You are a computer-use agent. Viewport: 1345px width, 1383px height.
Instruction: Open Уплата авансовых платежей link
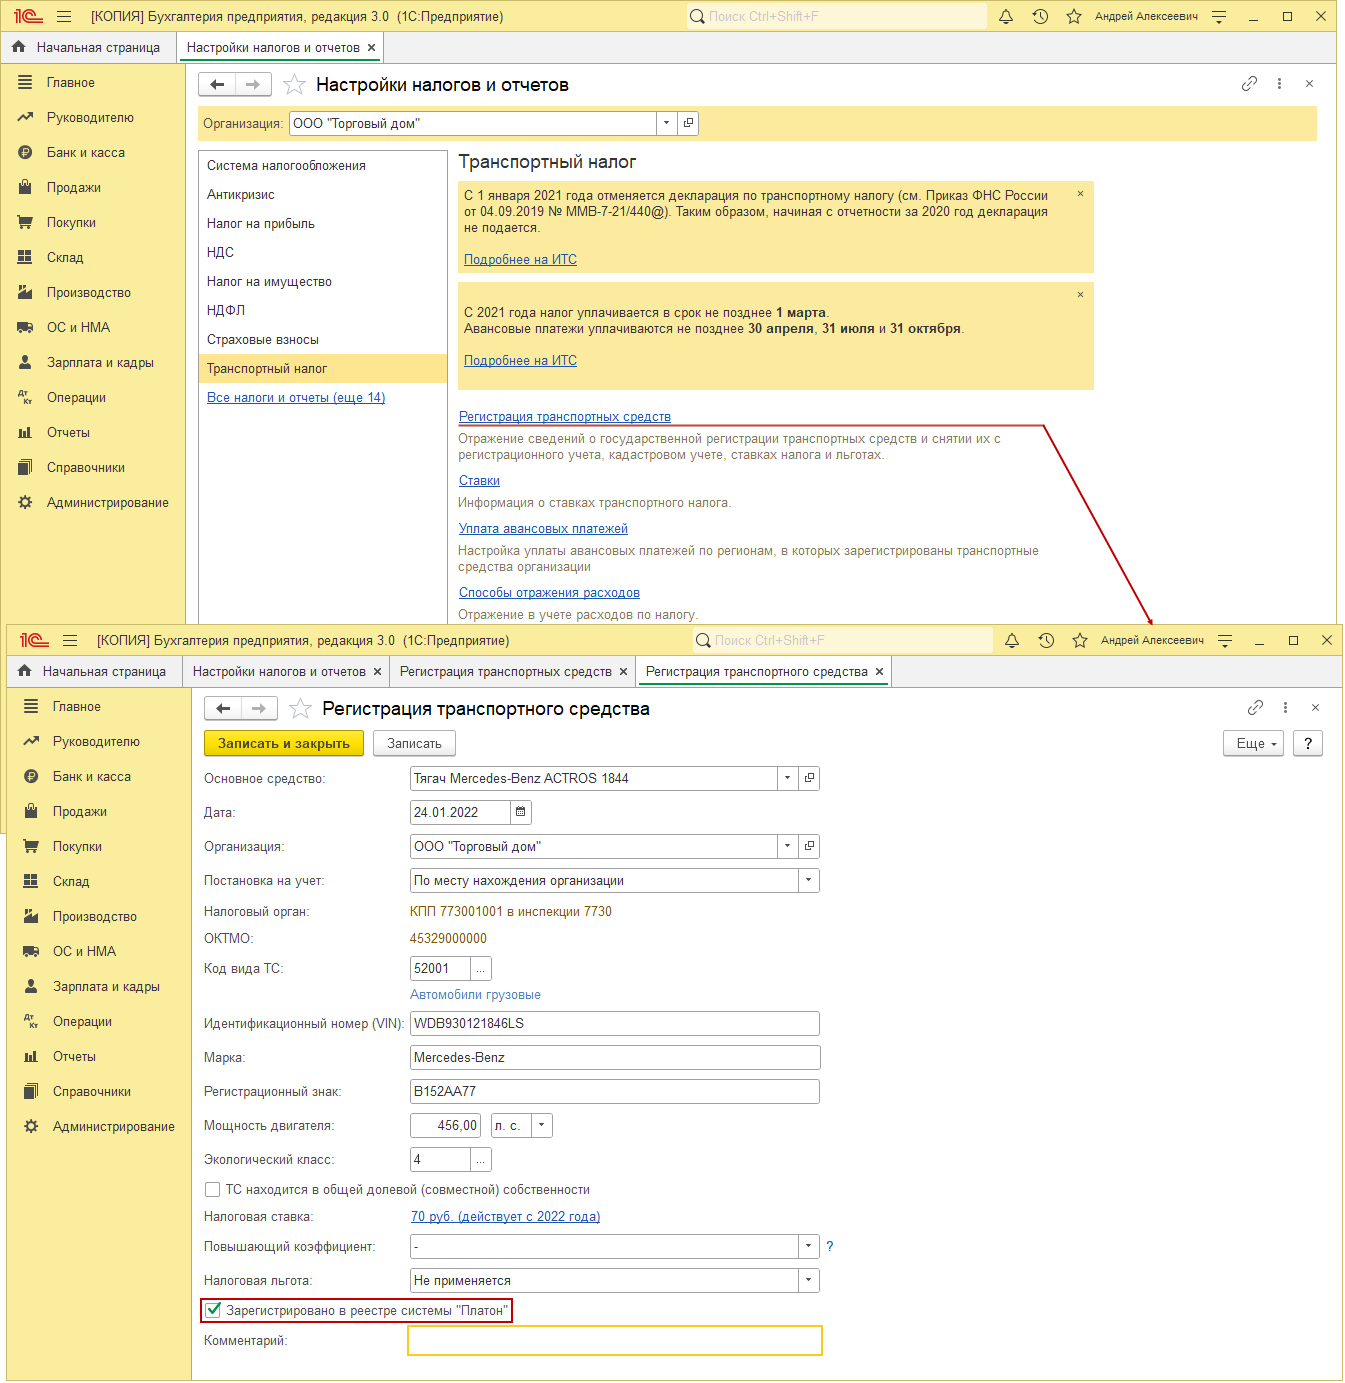pos(543,528)
